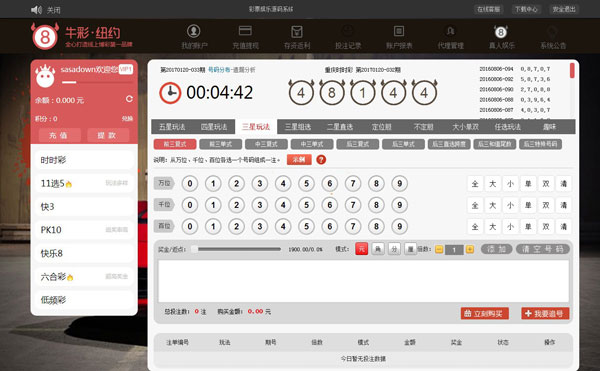The height and width of the screenshot is (371, 600).
Task: Open the 代理管理 agent management icon
Action: (x=450, y=31)
